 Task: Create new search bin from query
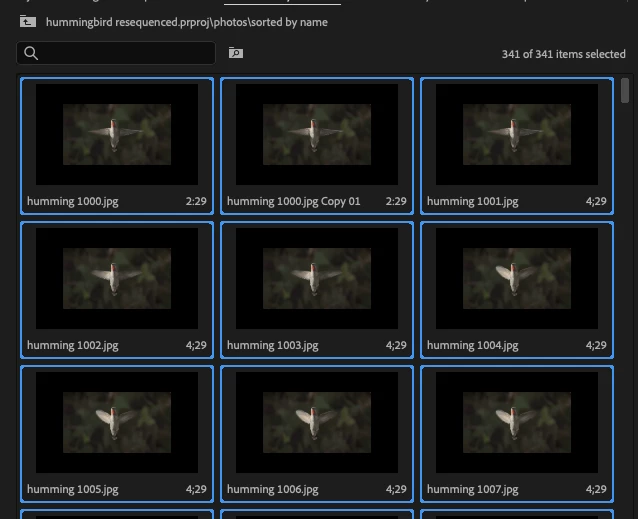236,53
